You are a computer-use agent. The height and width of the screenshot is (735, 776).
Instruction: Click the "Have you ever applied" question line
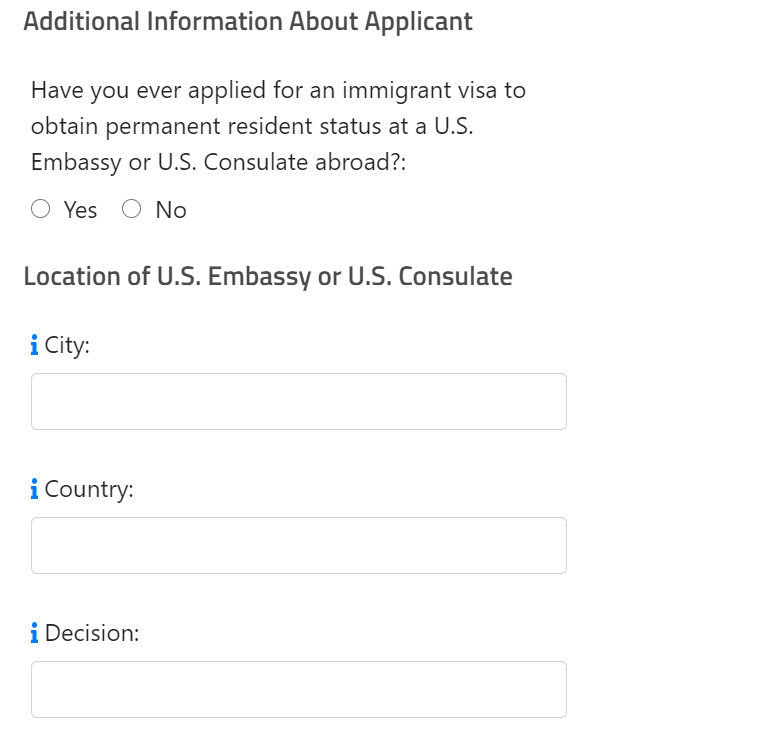click(278, 91)
